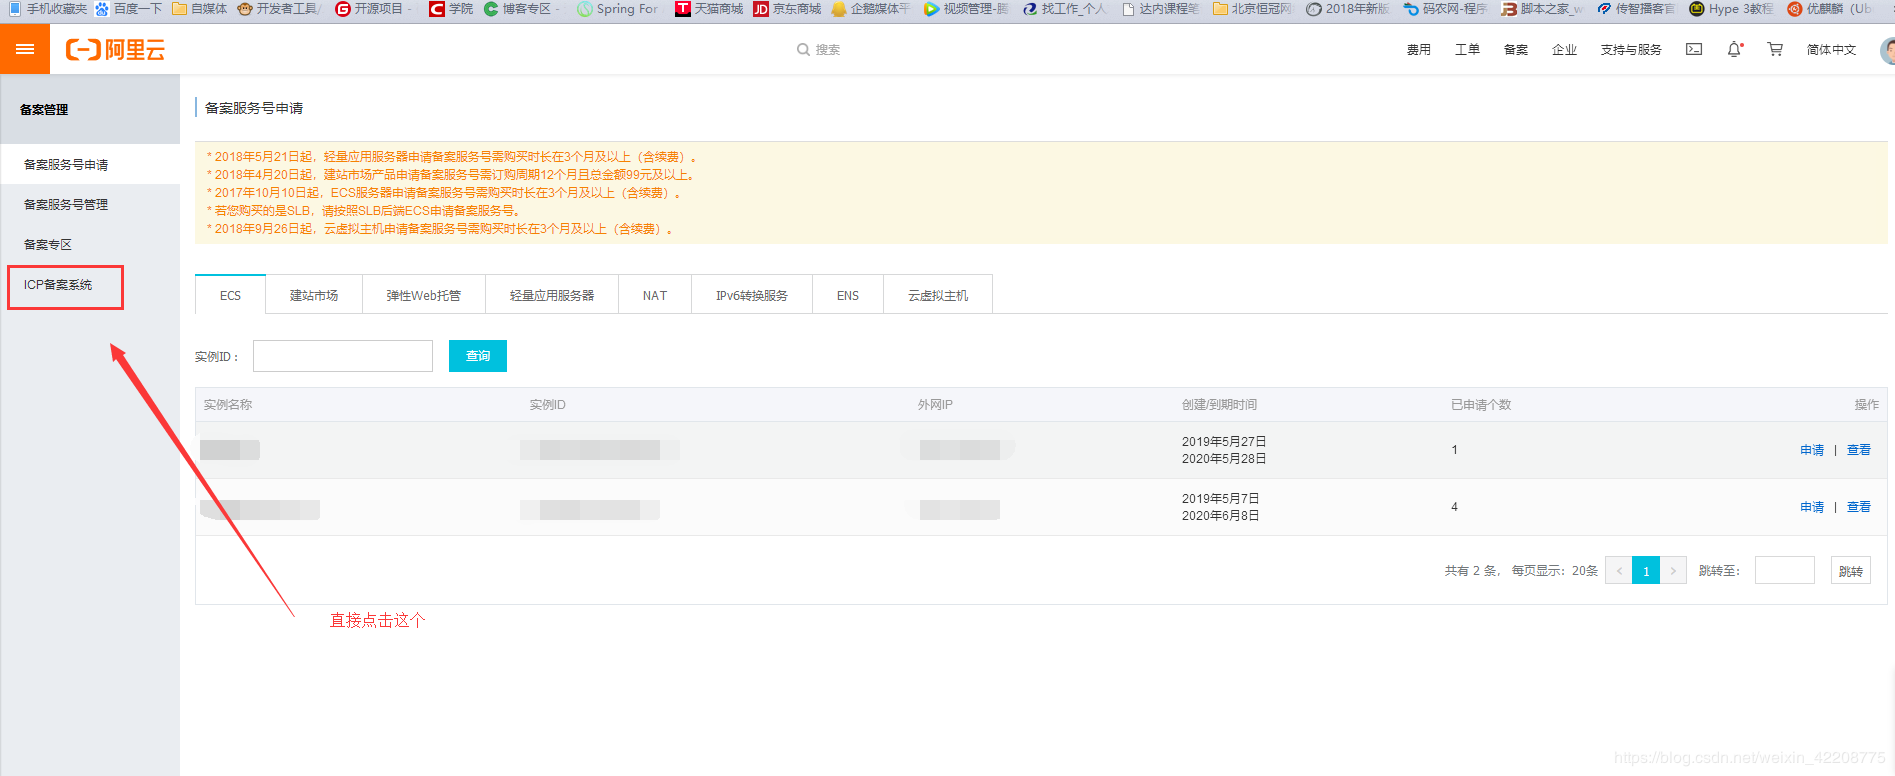1895x776 pixels.
Task: Open 脚本之家 bookmark
Action: (1542, 9)
